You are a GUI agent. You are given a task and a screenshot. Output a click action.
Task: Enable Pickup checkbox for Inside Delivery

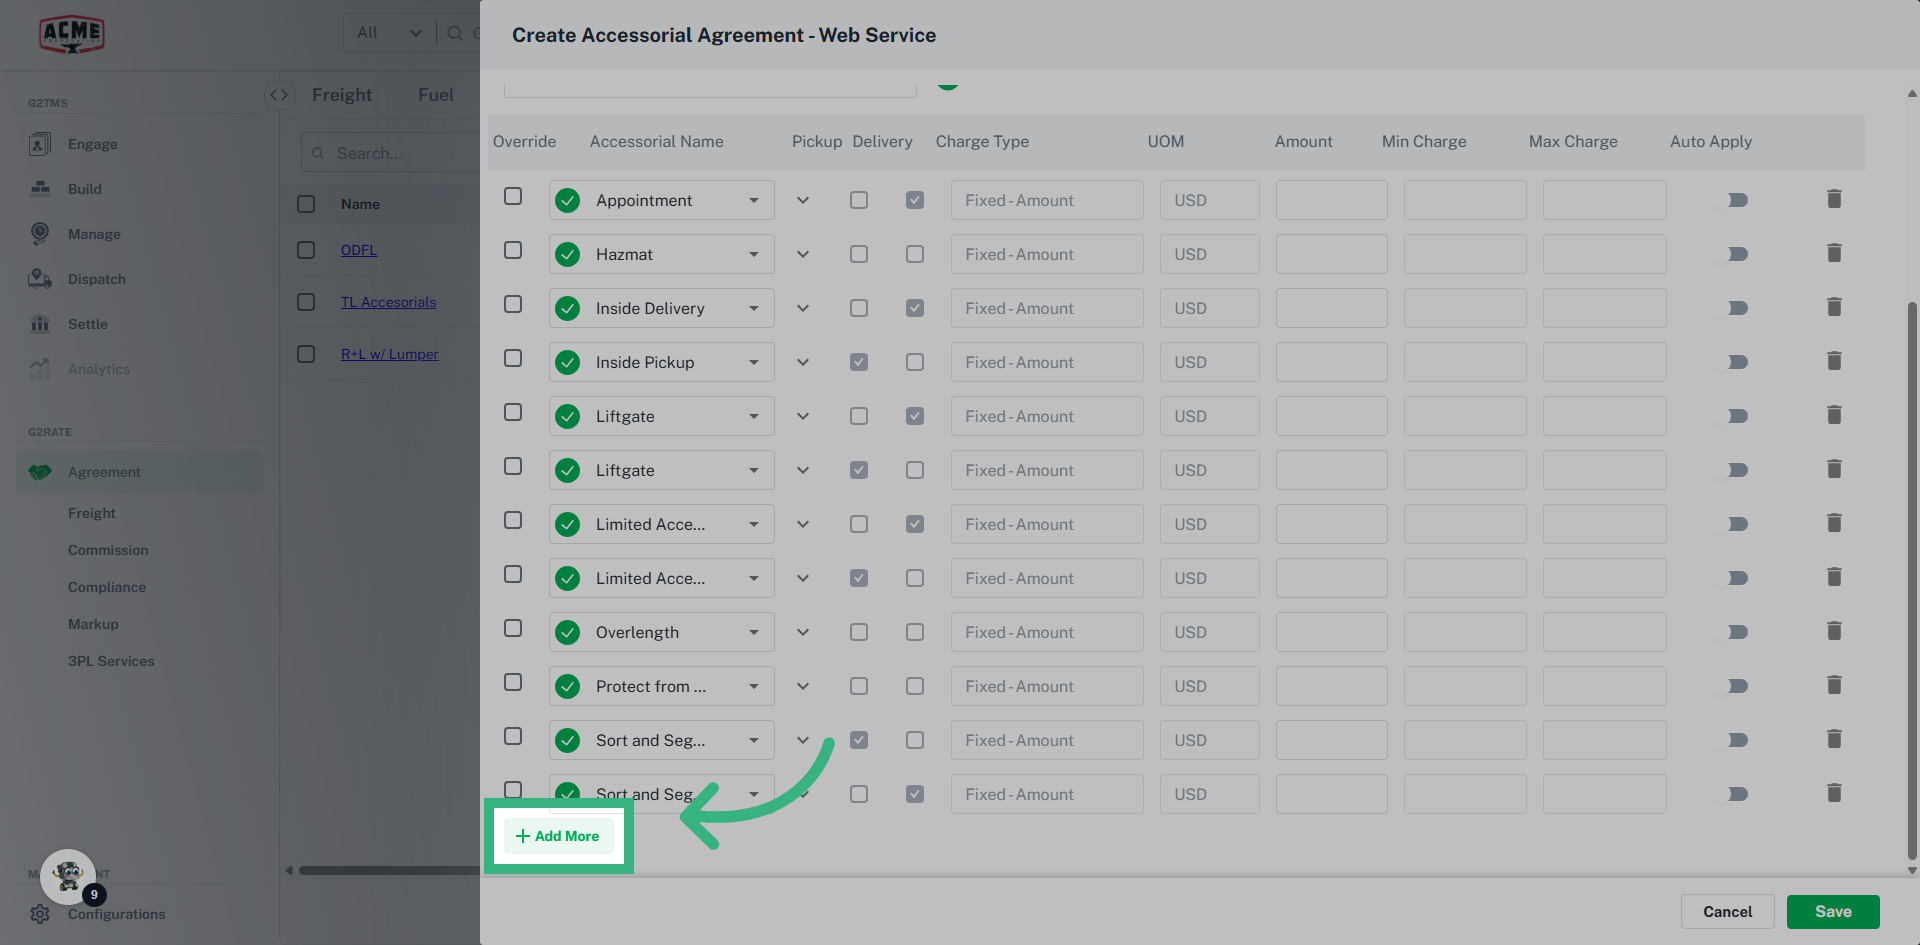(859, 308)
